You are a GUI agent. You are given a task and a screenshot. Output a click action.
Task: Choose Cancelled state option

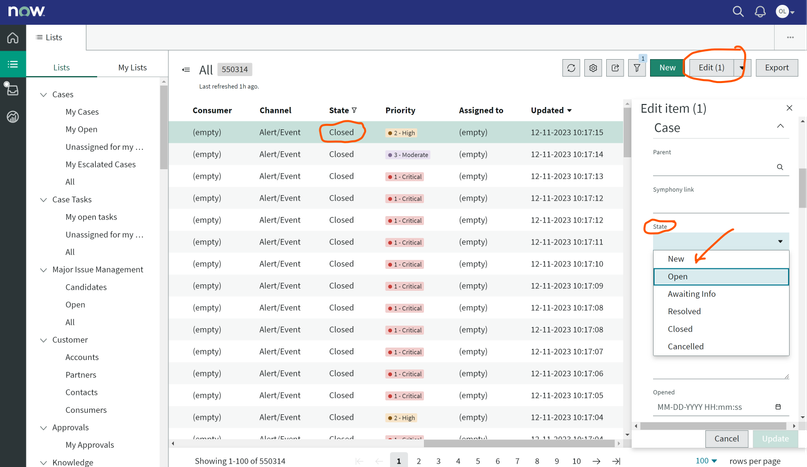tap(721, 347)
